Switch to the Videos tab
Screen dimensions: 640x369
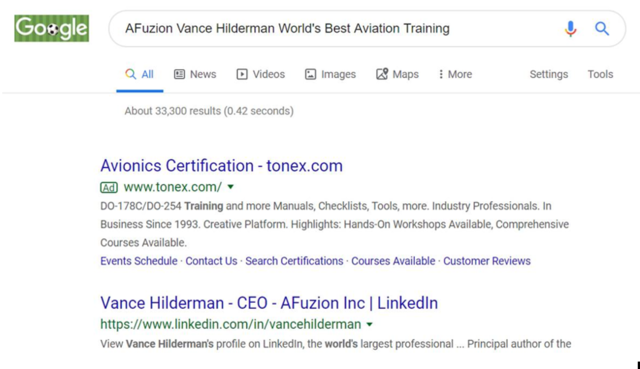pyautogui.click(x=260, y=74)
